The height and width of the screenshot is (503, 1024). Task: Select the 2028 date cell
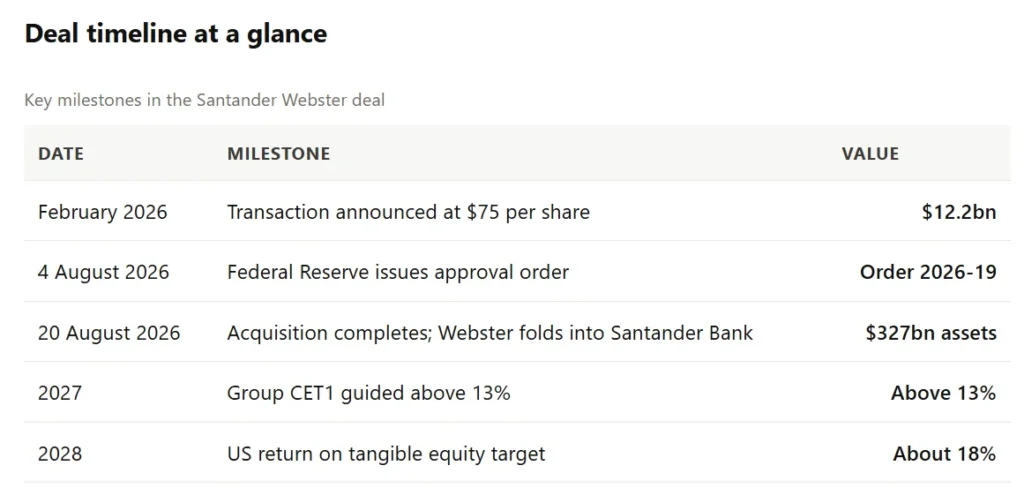(x=60, y=453)
